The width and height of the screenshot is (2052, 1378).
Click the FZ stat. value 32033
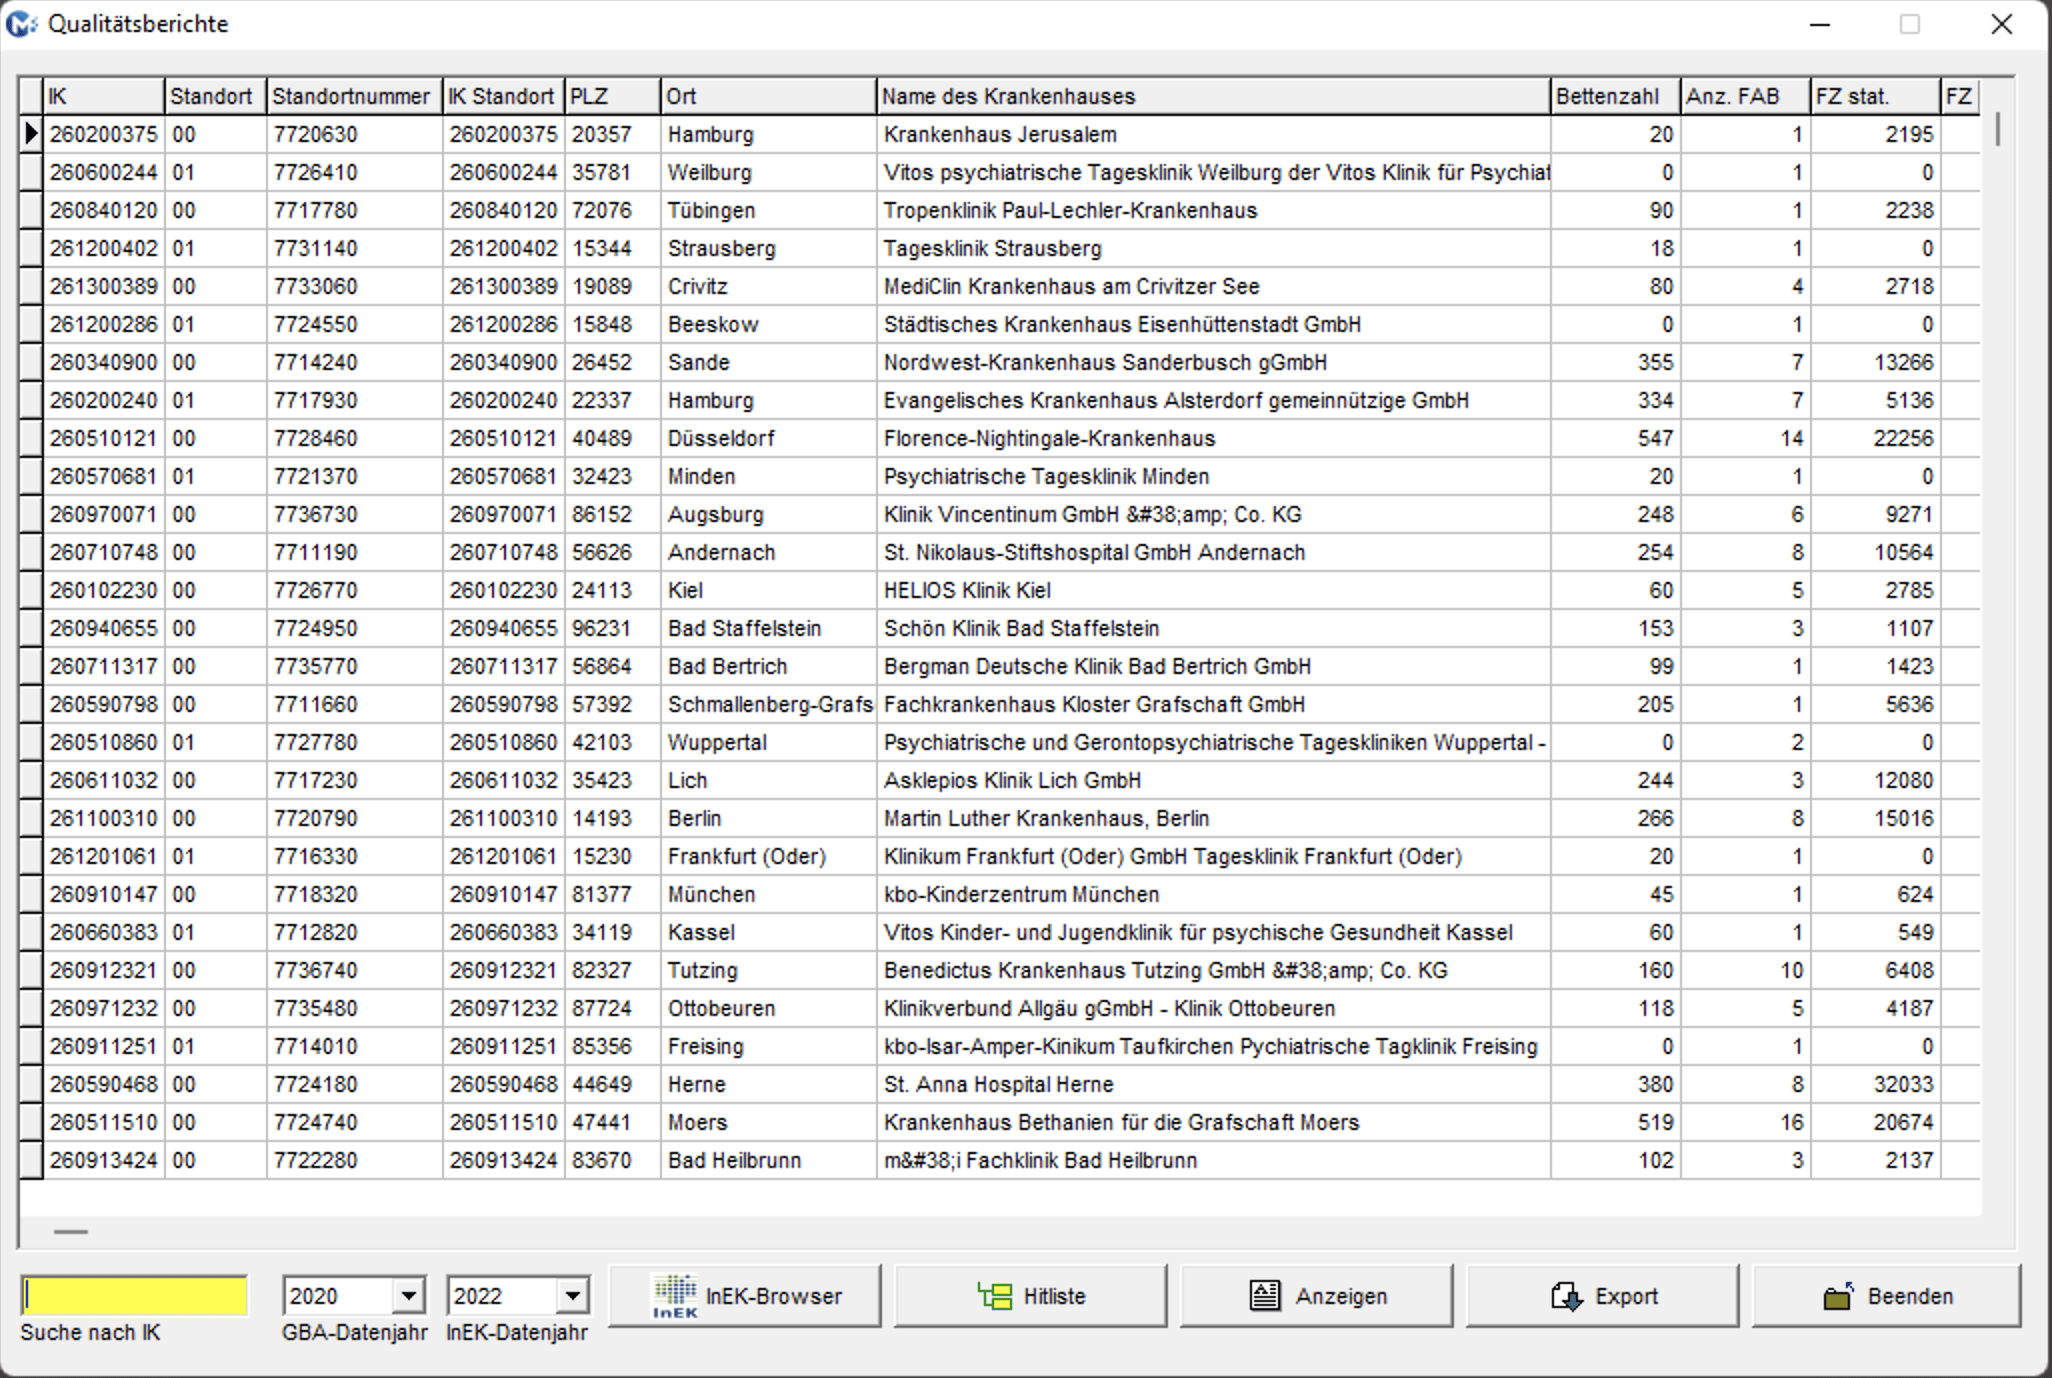coord(1876,1084)
